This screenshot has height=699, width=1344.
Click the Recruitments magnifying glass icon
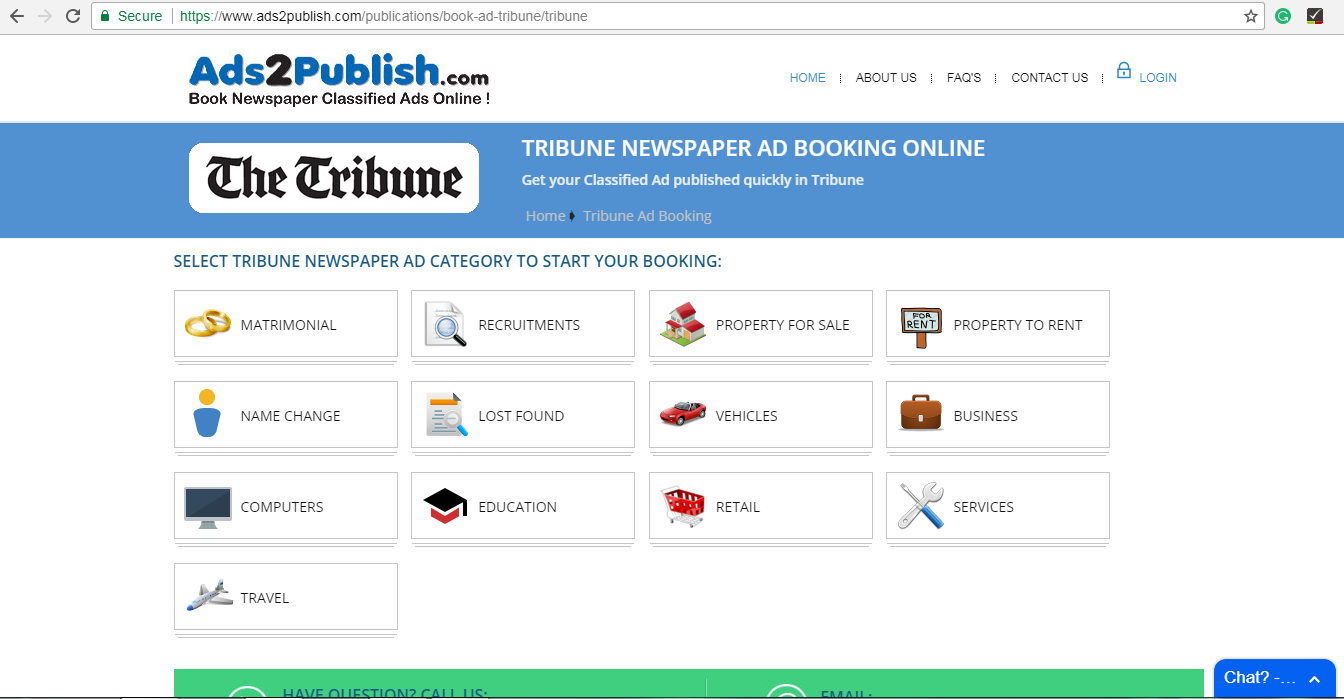click(x=444, y=323)
